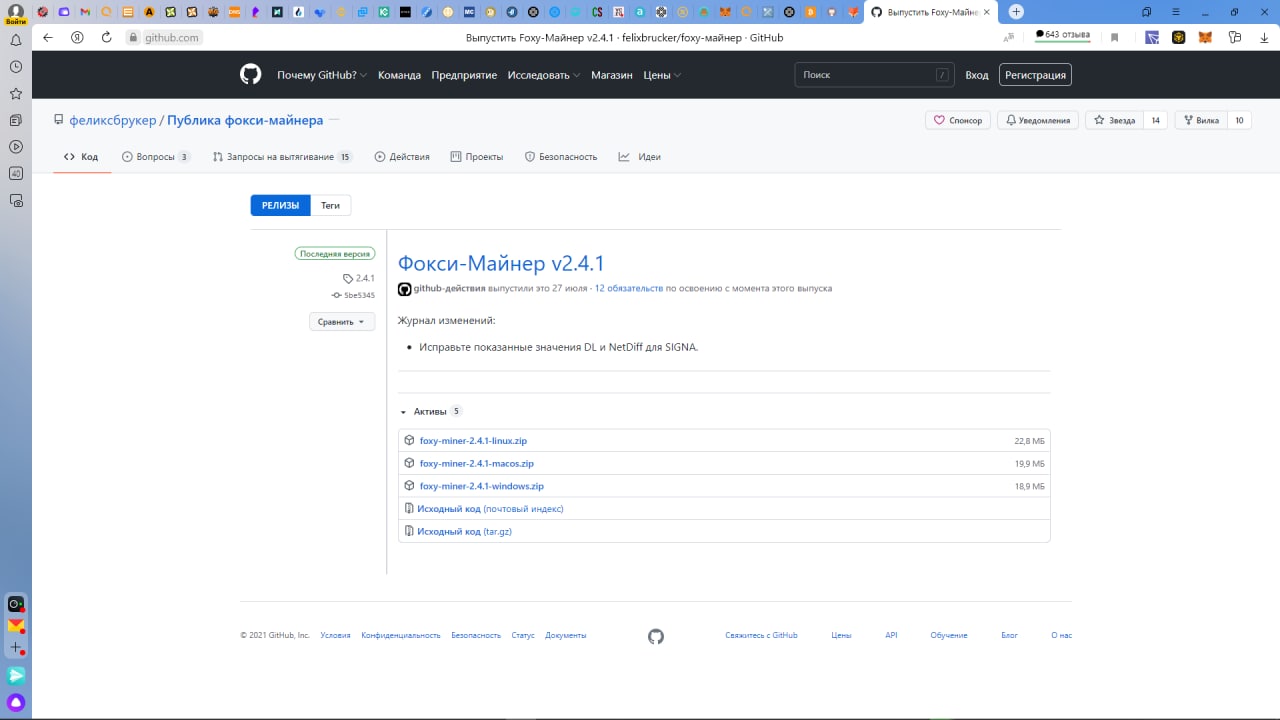Select the РЕЛИЗЫ toggle button
Viewport: 1280px width, 720px height.
(280, 205)
